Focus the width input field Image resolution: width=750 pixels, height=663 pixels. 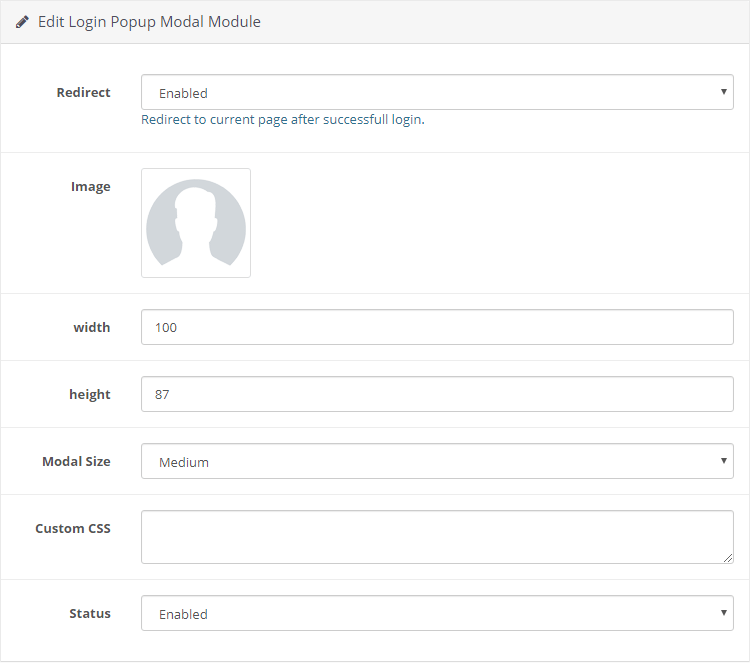click(x=437, y=327)
